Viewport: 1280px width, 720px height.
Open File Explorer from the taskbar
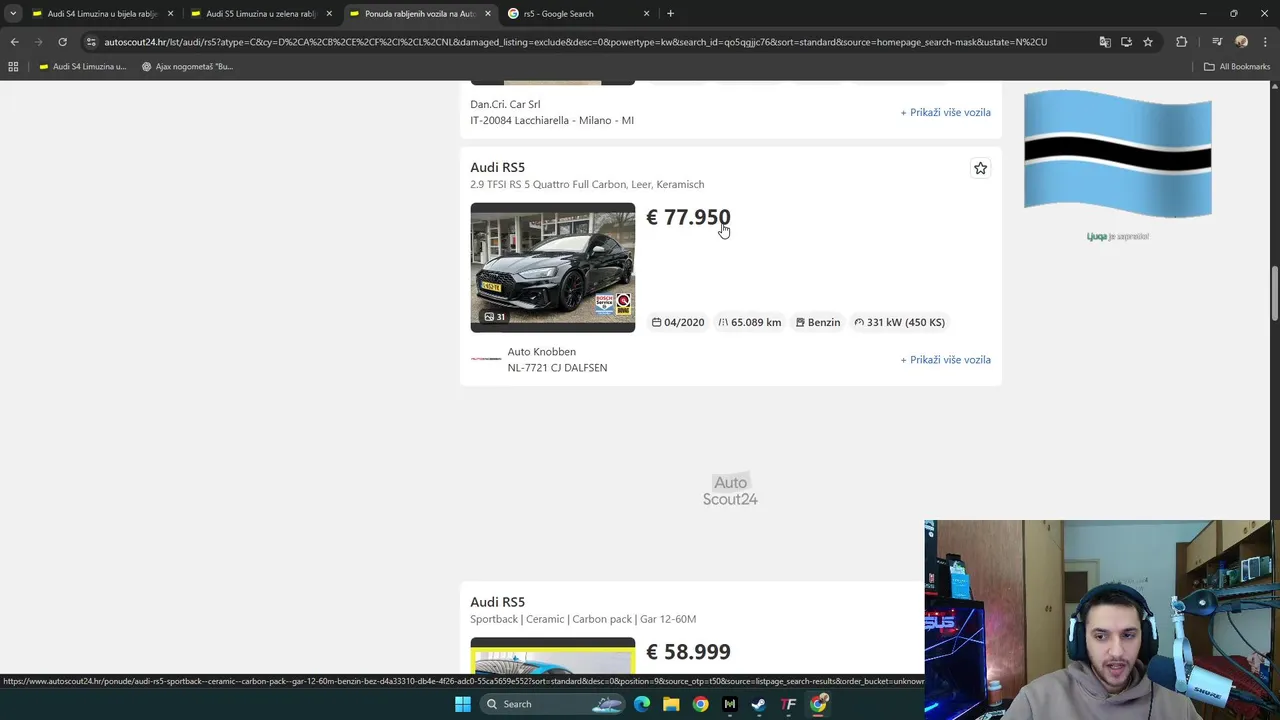[671, 704]
